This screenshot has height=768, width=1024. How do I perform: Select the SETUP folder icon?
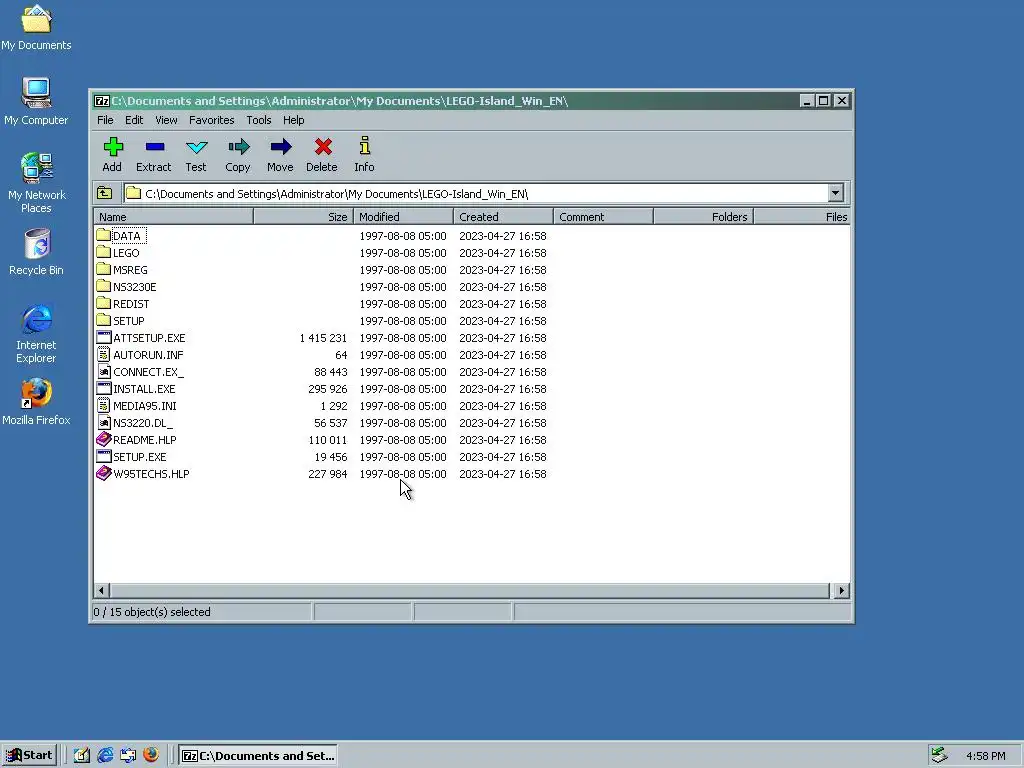click(x=103, y=320)
